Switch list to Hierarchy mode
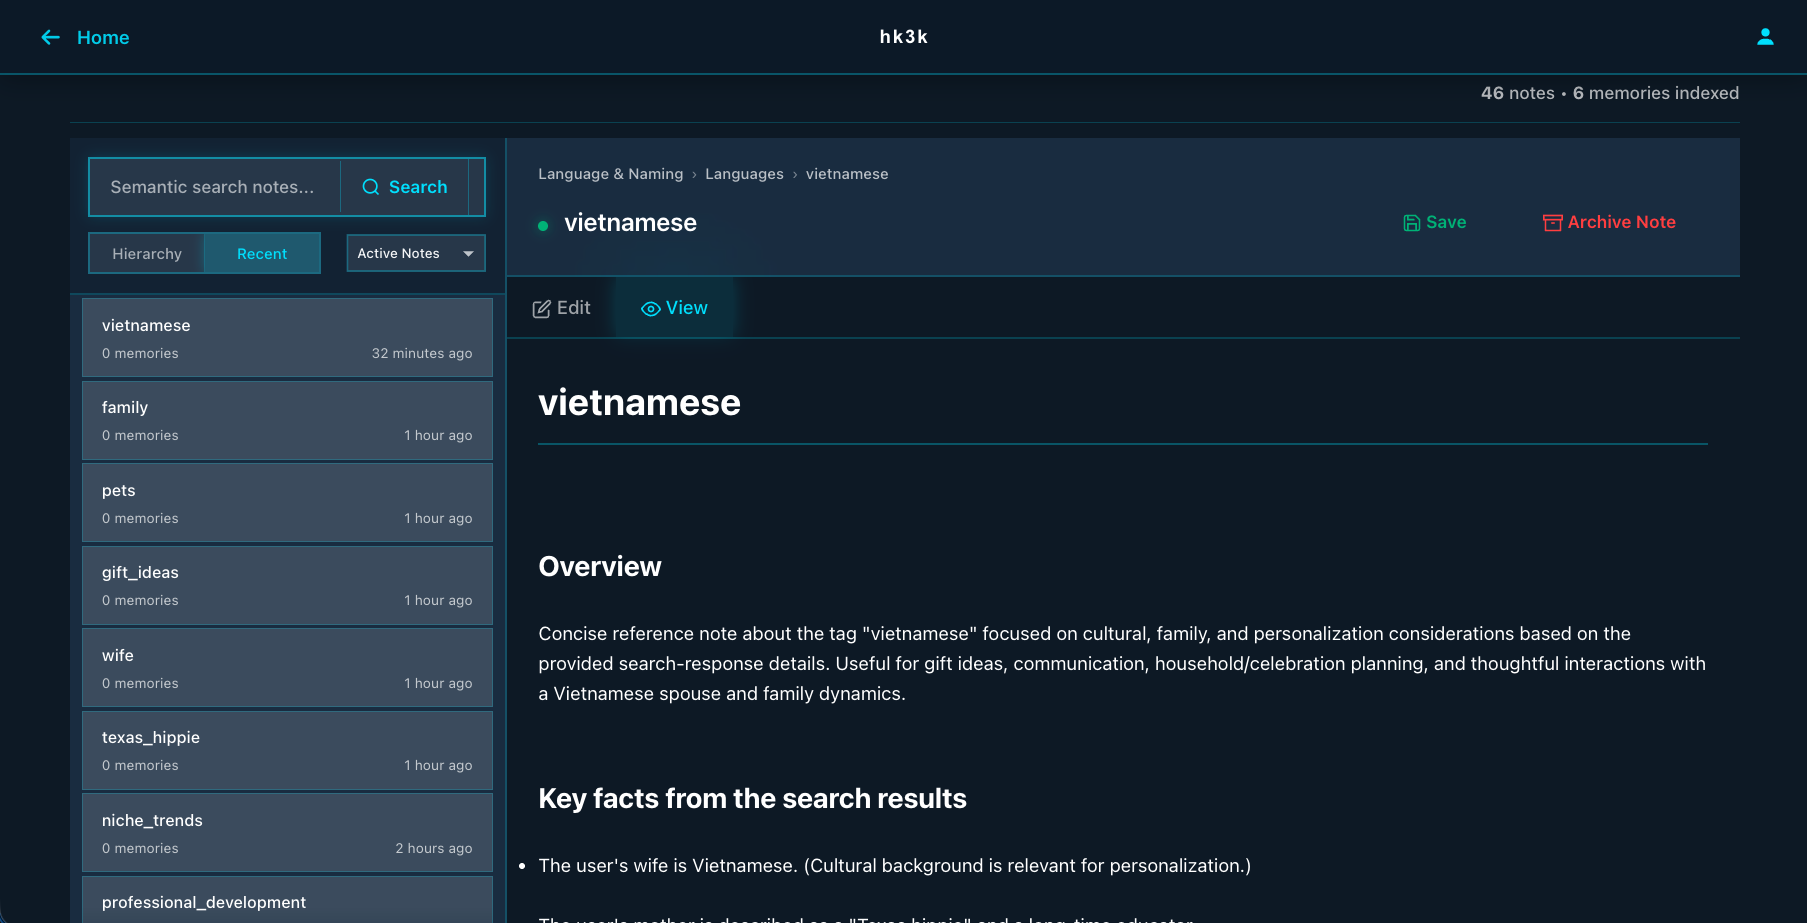 (x=147, y=254)
